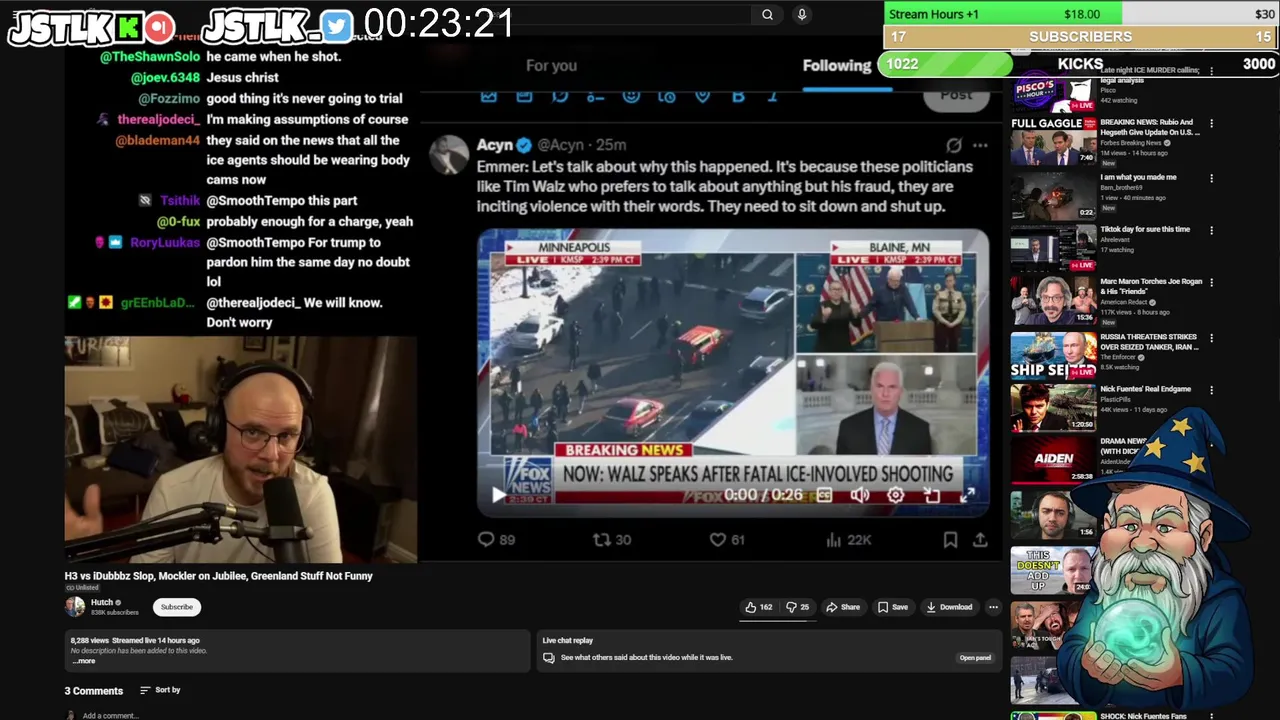The width and height of the screenshot is (1280, 720).
Task: Click the YouTube search magnifier icon
Action: (767, 14)
